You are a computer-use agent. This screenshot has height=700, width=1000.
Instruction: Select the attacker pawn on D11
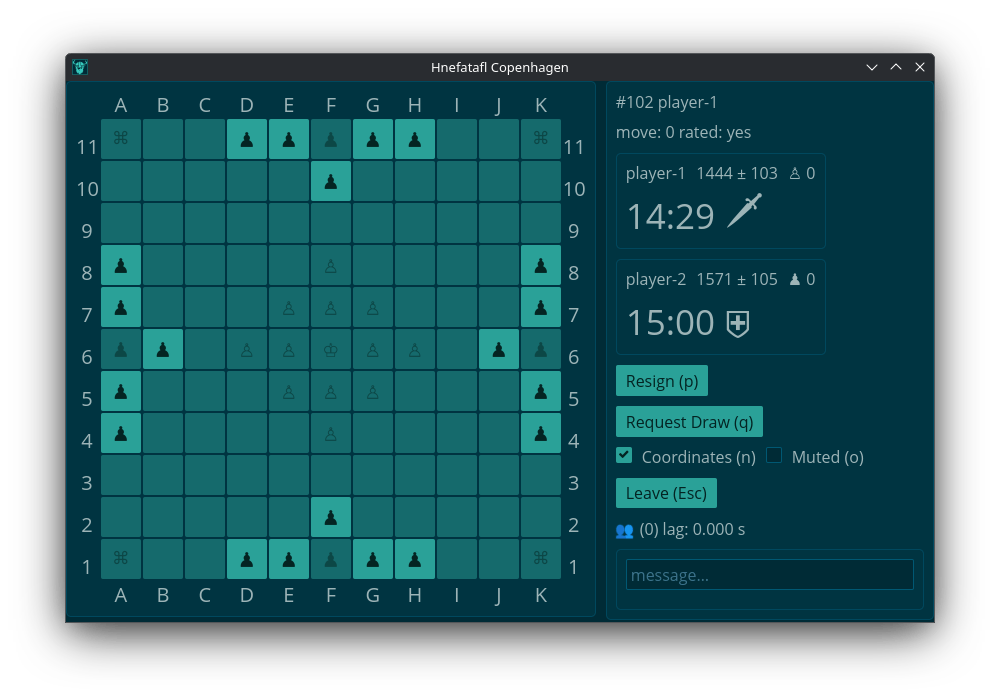click(247, 139)
